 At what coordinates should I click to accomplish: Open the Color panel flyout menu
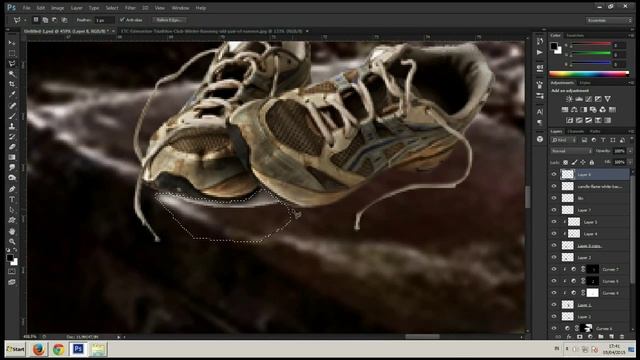point(631,36)
